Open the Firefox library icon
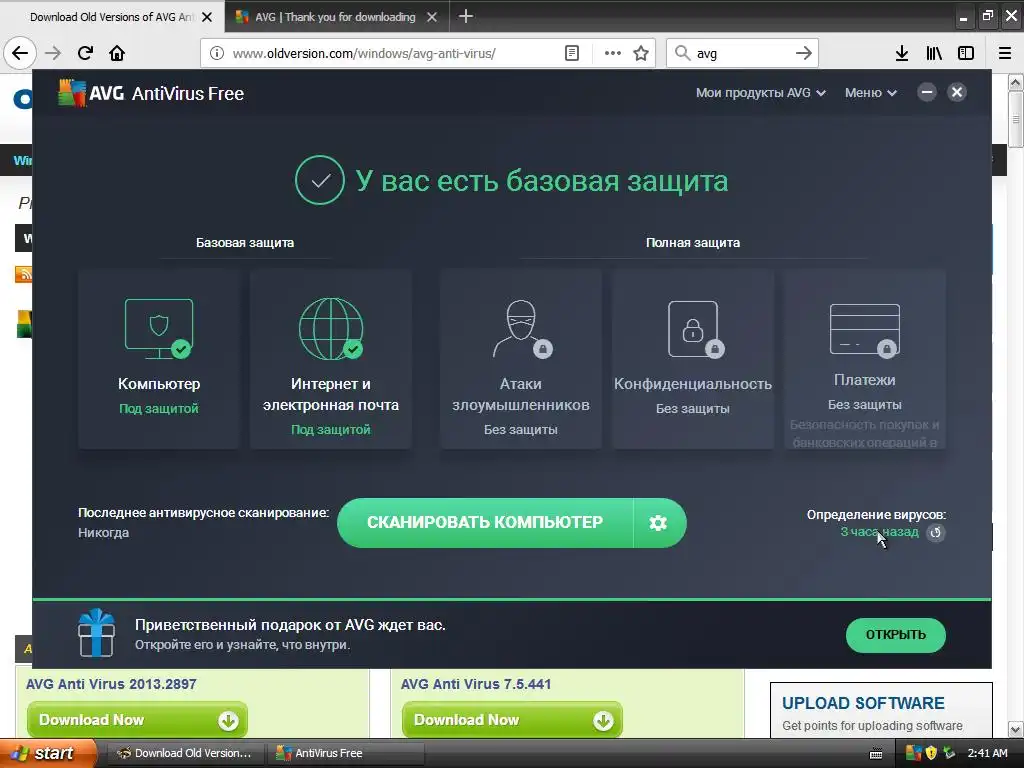Viewport: 1024px width, 768px height. (x=935, y=53)
